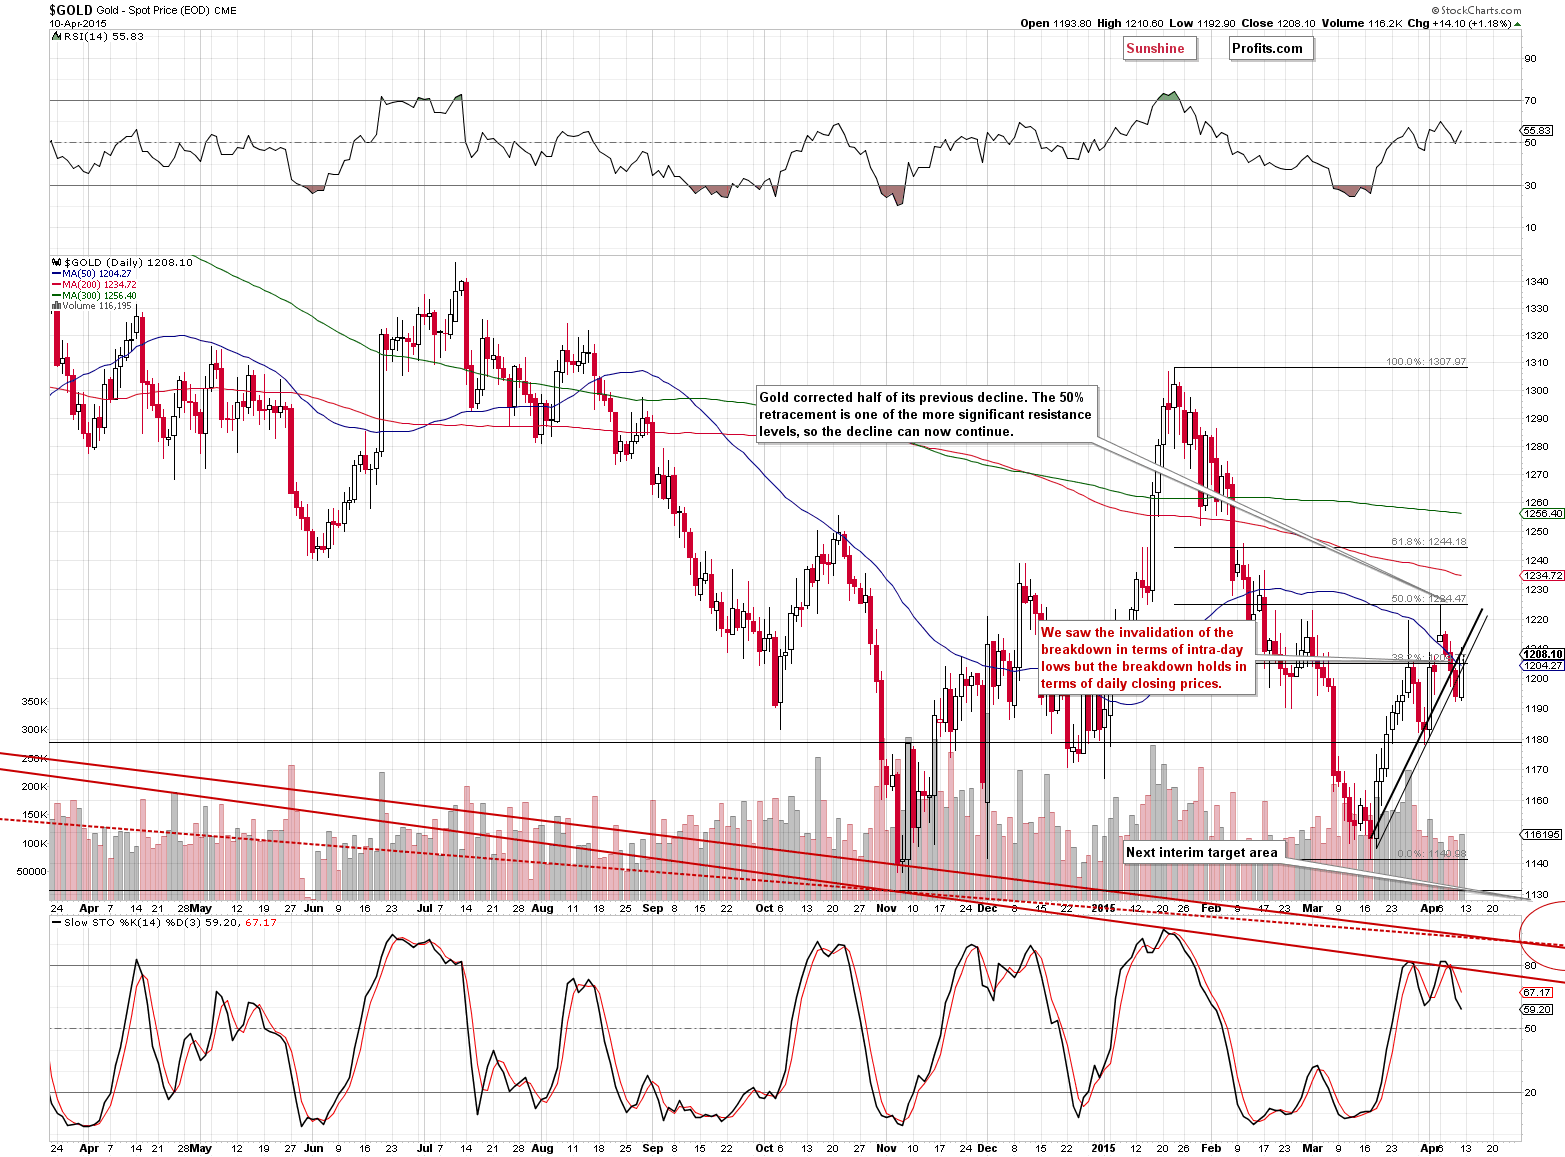Screen dimensions: 1565x1157
Task: Click the 116195 volume tag on right axis
Action: pyautogui.click(x=1541, y=834)
